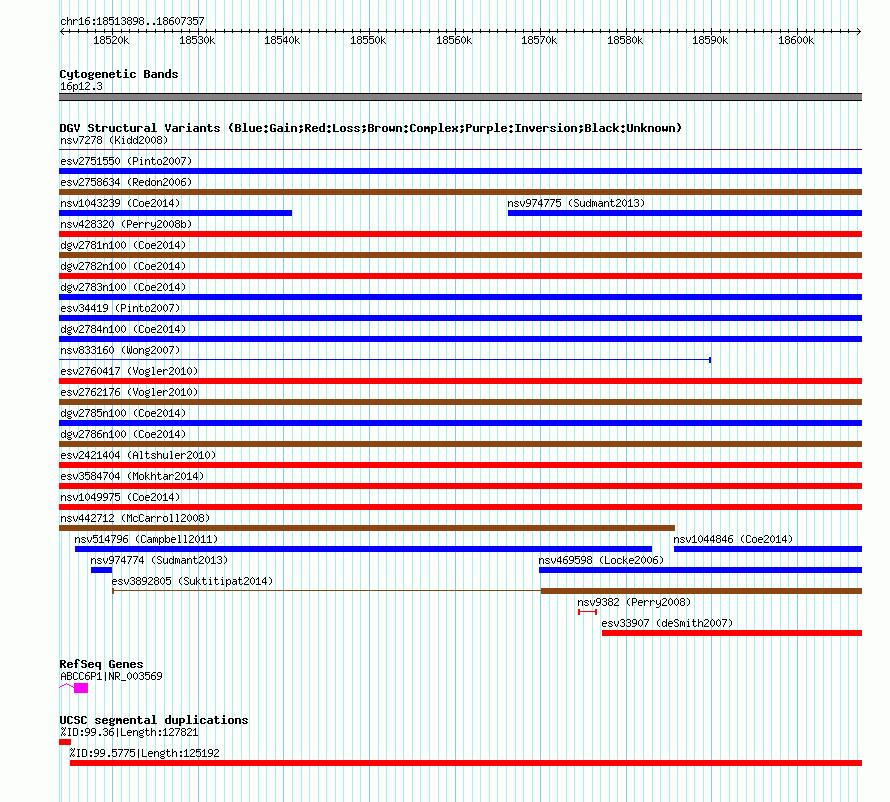Select variant nsv7278 (Kidd2008) label

[x=114, y=140]
